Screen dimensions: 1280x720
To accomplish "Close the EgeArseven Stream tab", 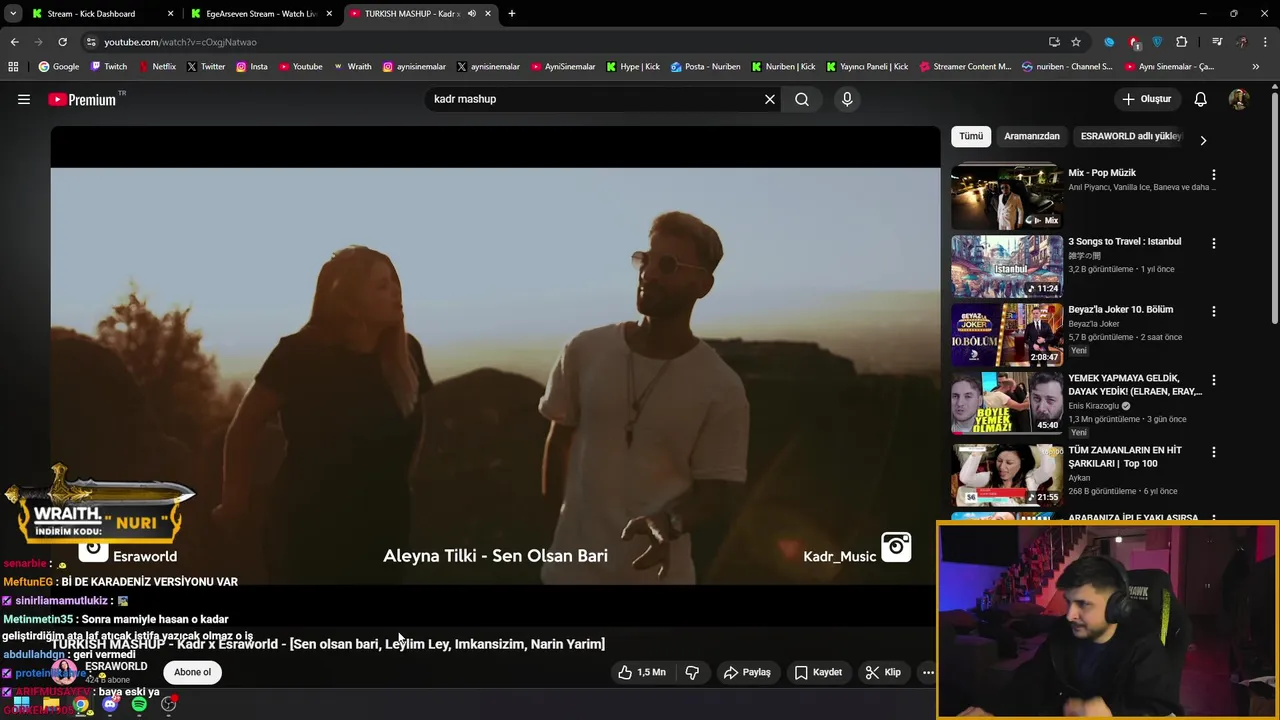I will (329, 14).
